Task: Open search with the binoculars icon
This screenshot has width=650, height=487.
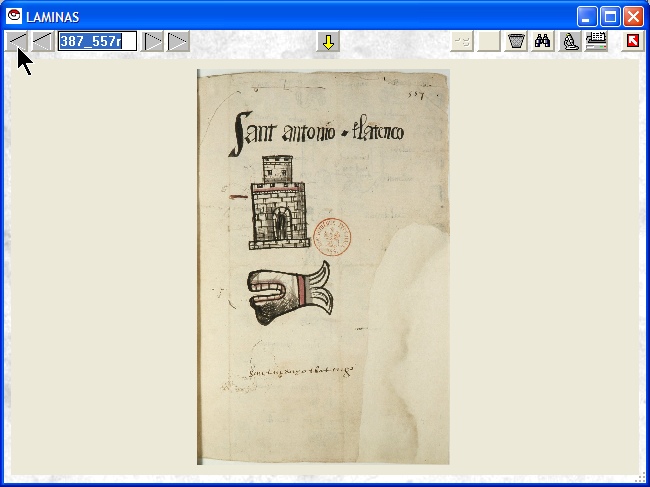Action: coord(543,41)
